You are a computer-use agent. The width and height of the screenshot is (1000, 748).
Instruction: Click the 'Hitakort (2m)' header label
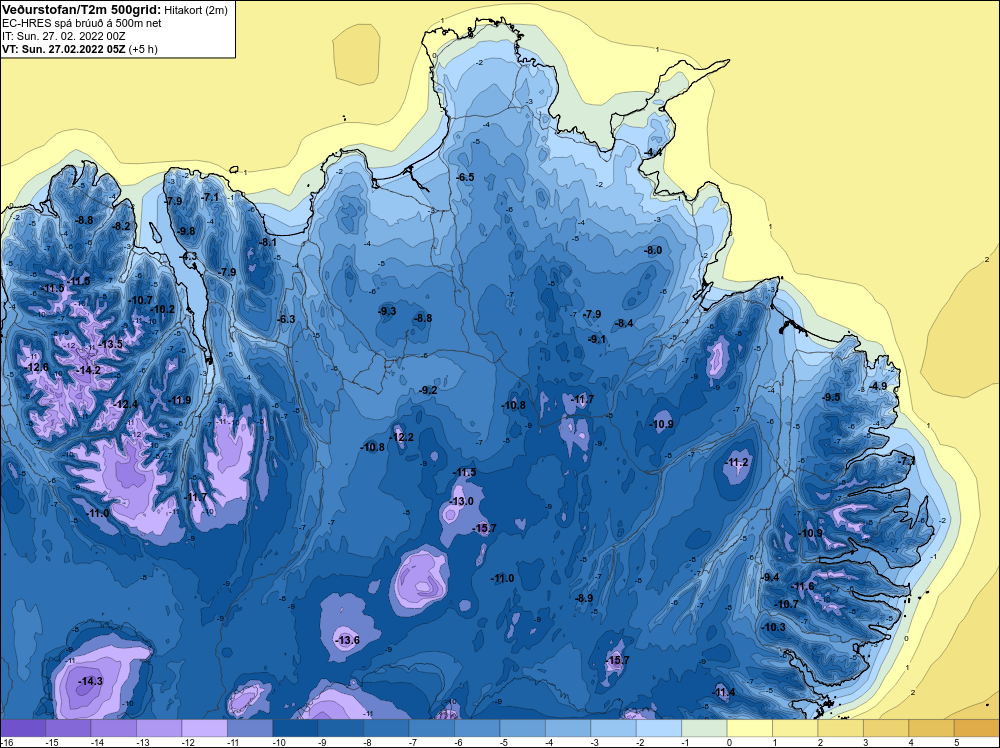pyautogui.click(x=196, y=10)
